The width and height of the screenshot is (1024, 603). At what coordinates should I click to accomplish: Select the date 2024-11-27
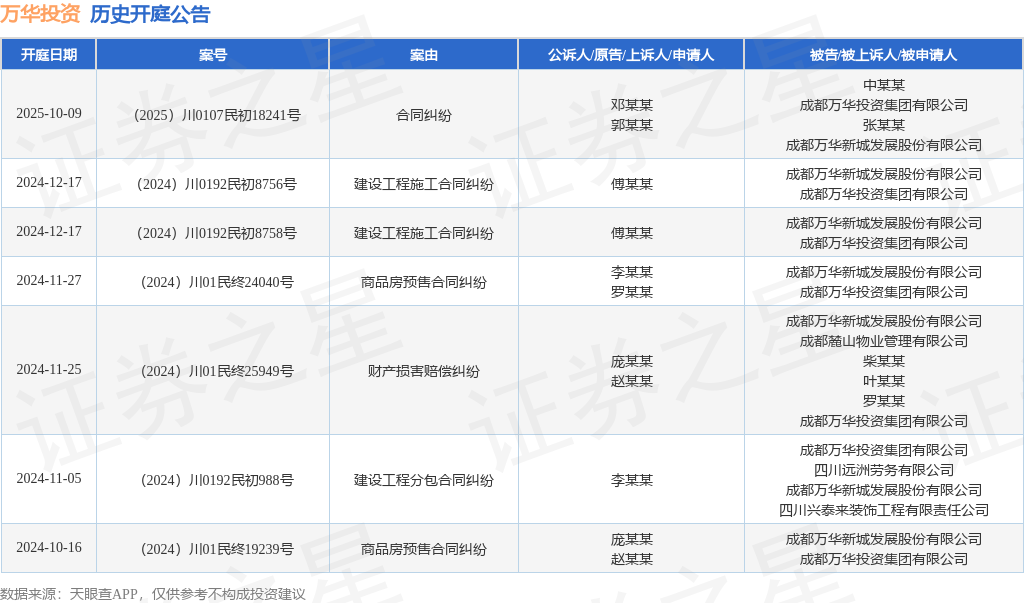click(49, 281)
